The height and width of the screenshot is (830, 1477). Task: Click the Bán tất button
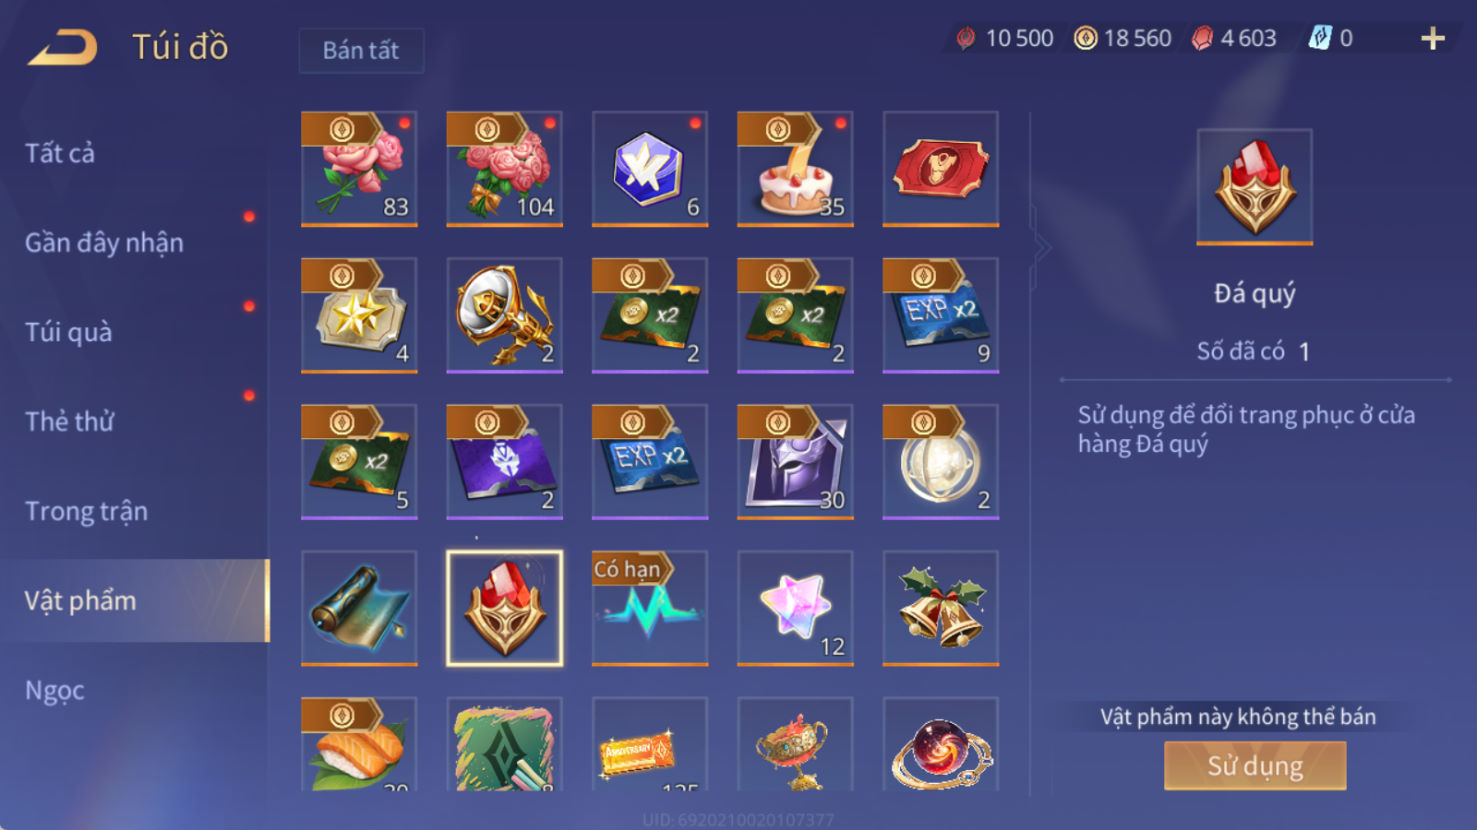pos(361,50)
